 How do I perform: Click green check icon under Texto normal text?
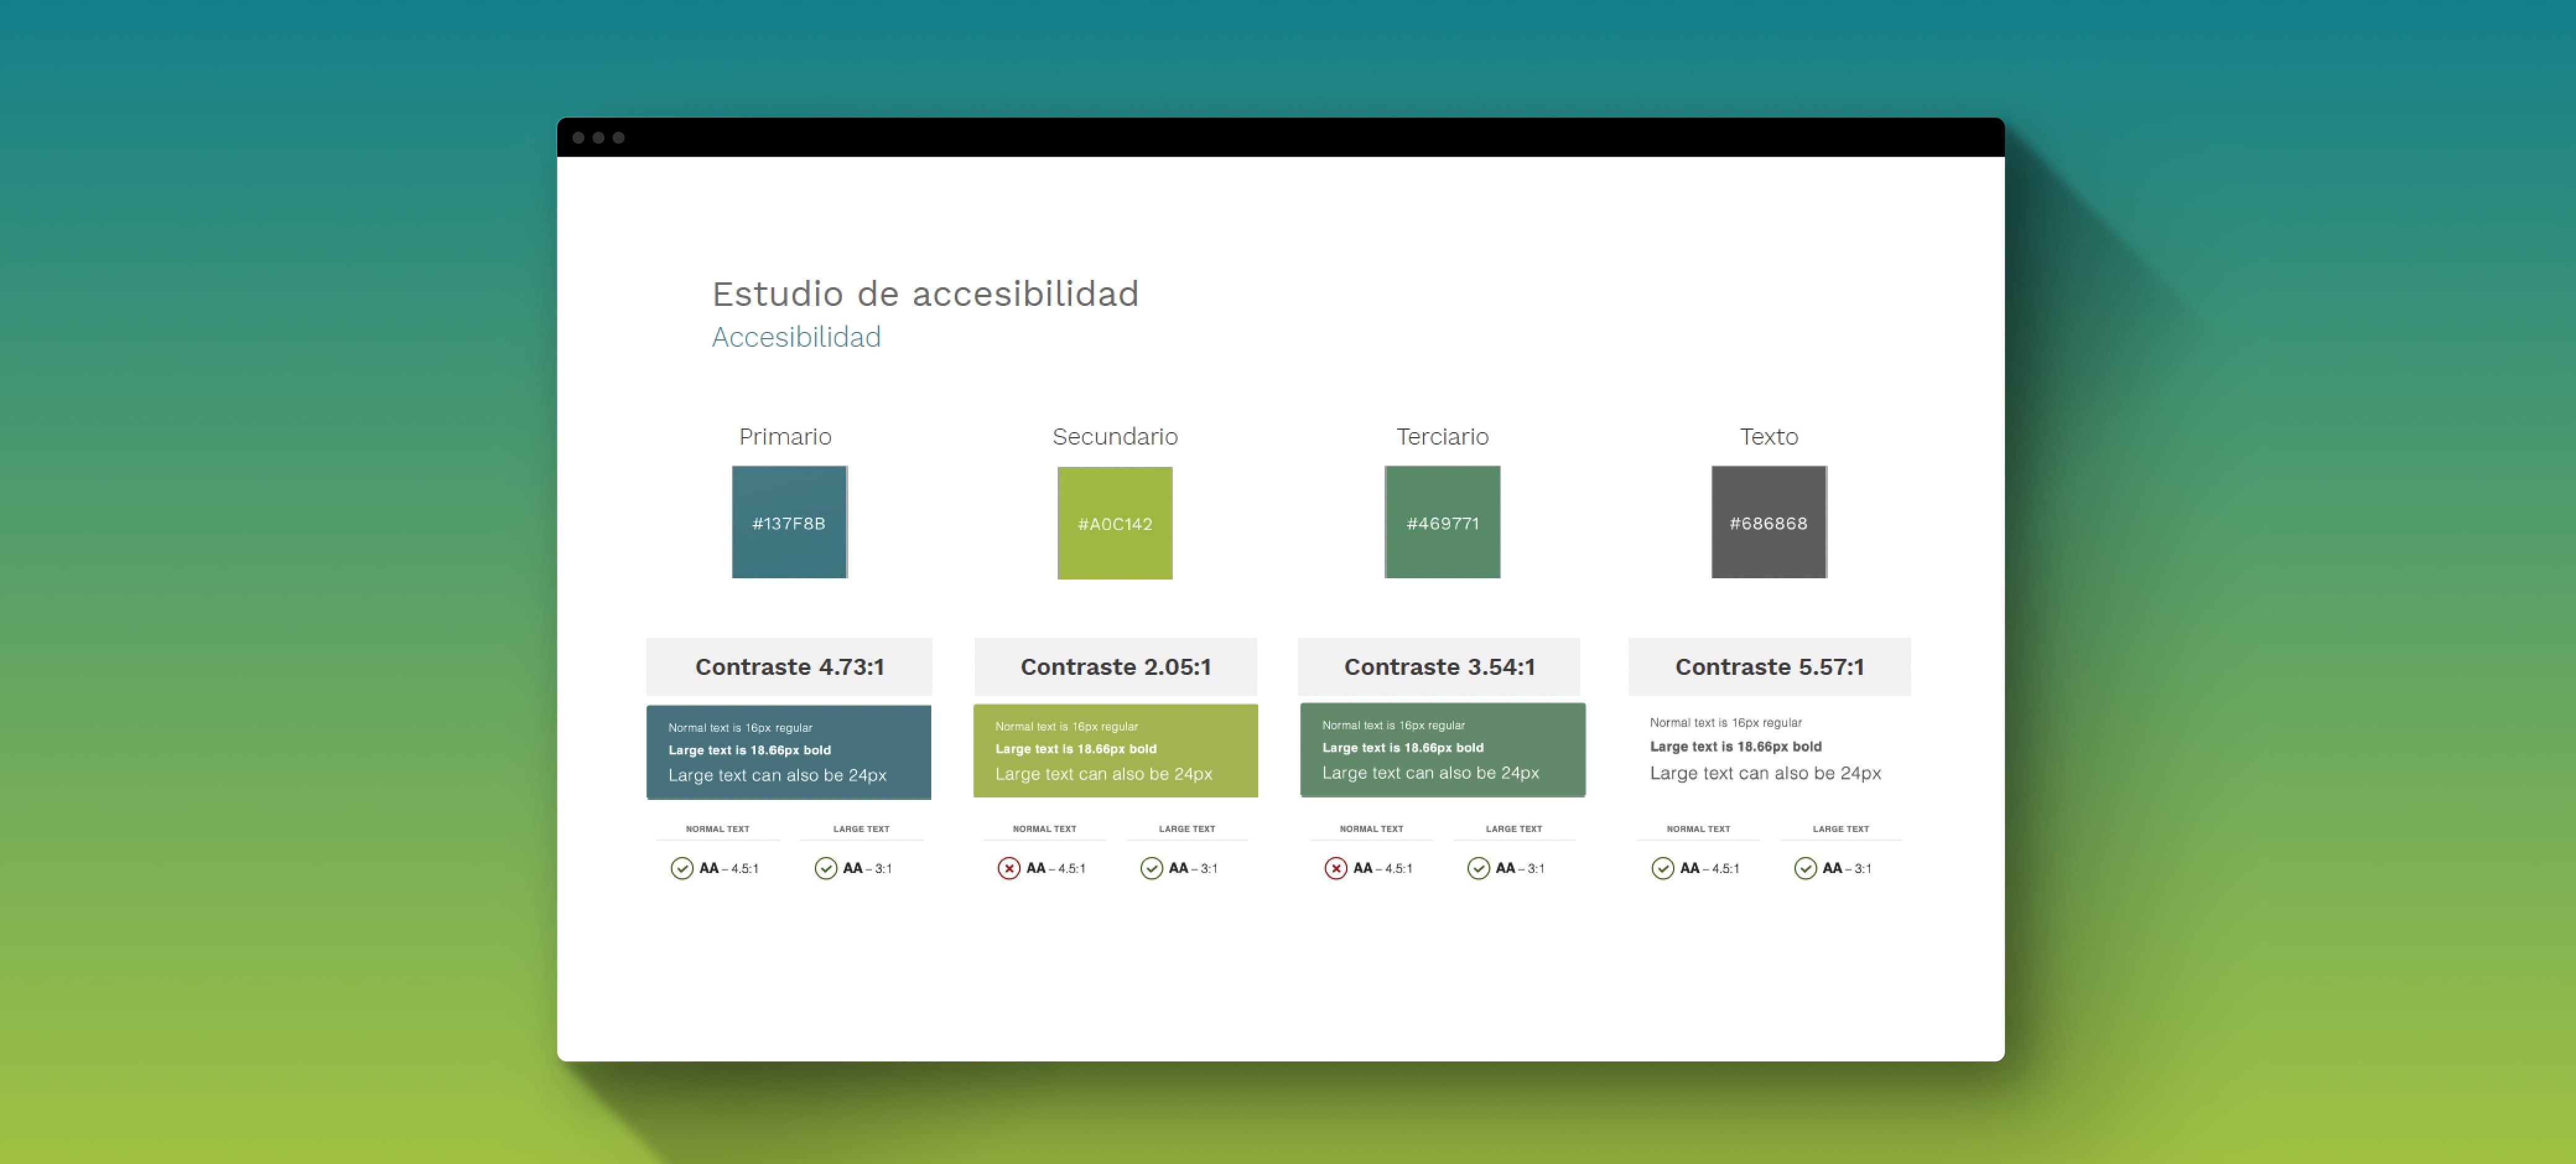1662,868
